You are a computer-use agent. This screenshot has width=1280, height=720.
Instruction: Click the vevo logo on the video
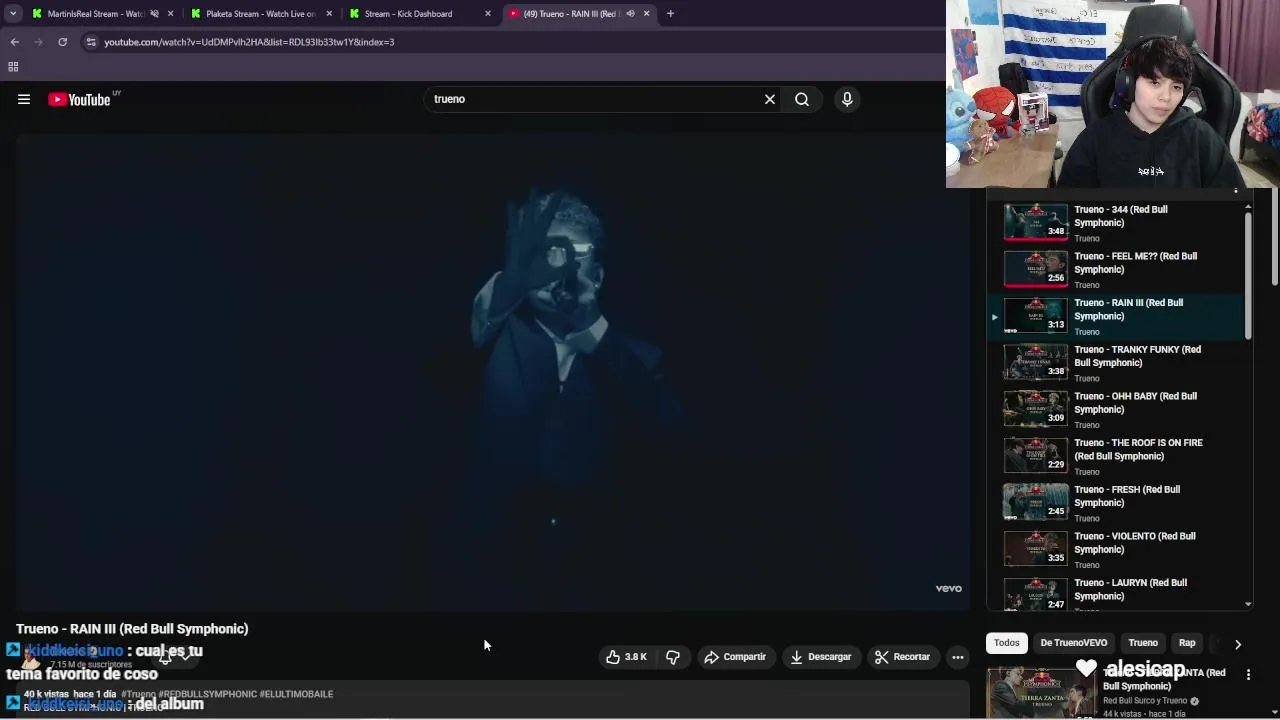(948, 589)
